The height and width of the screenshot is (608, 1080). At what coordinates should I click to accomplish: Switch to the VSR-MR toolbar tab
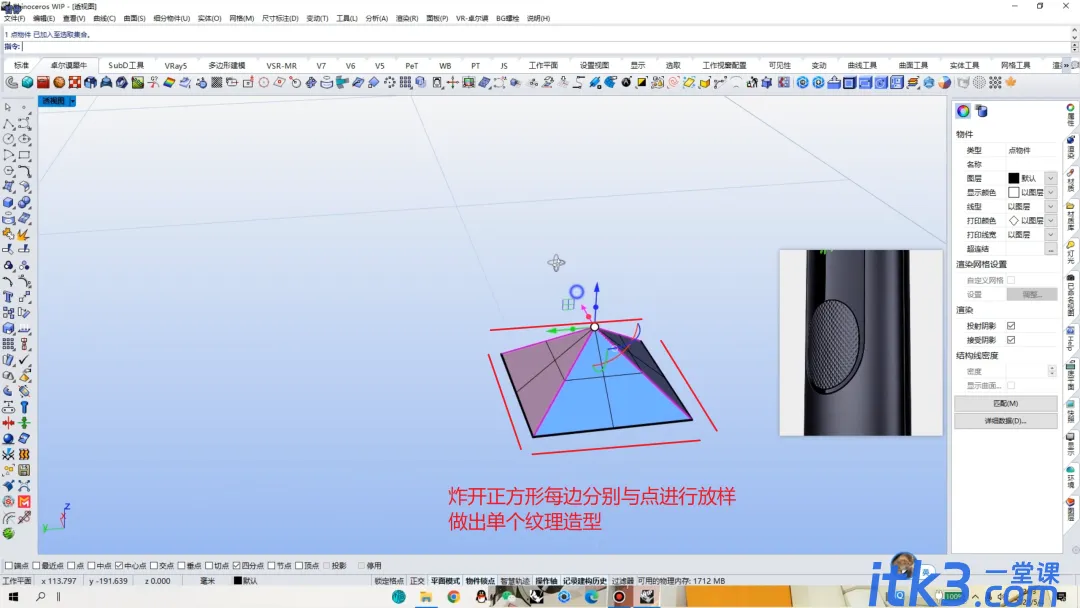(x=282, y=65)
